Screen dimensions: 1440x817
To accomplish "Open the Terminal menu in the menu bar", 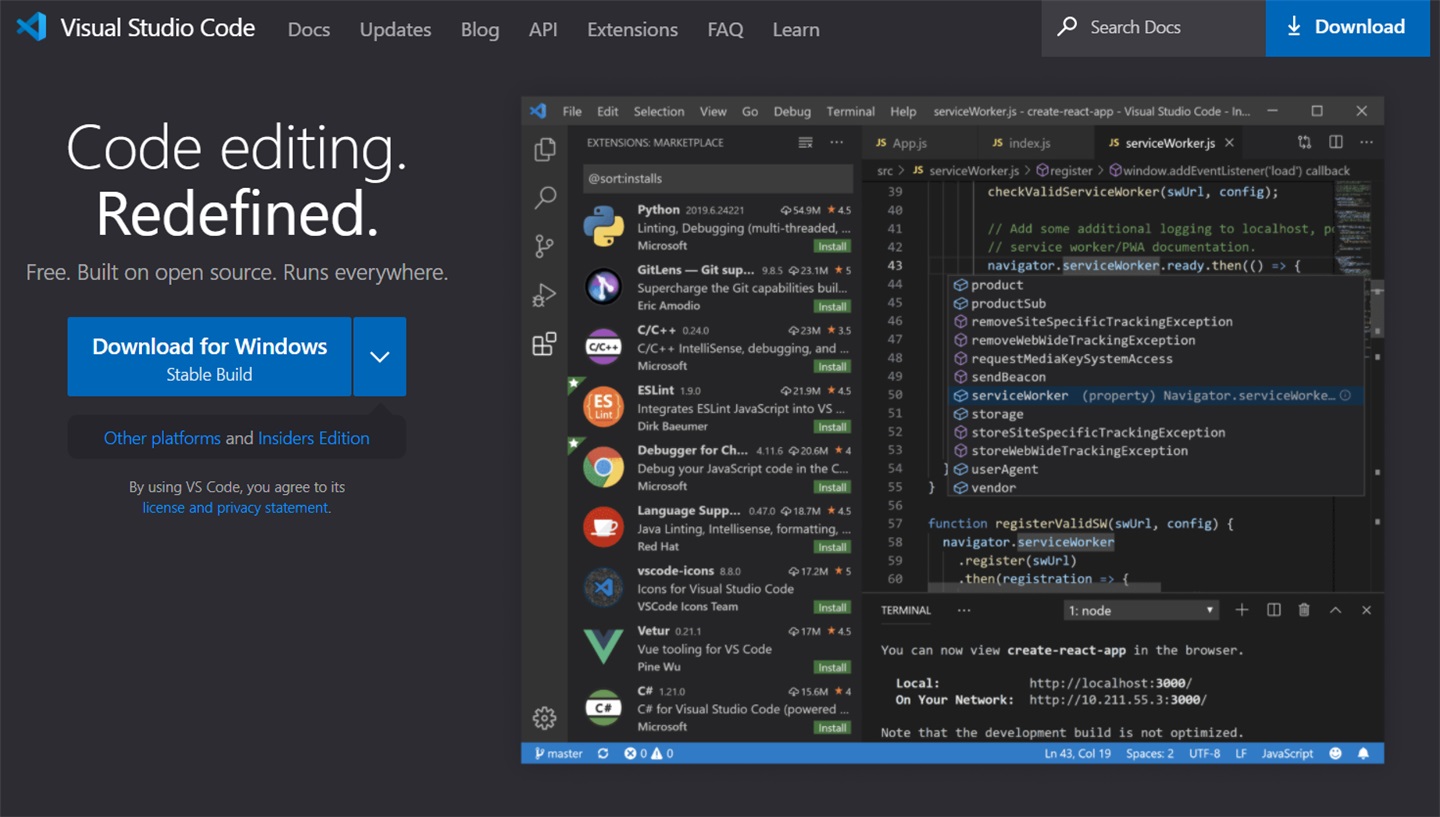I will point(849,111).
